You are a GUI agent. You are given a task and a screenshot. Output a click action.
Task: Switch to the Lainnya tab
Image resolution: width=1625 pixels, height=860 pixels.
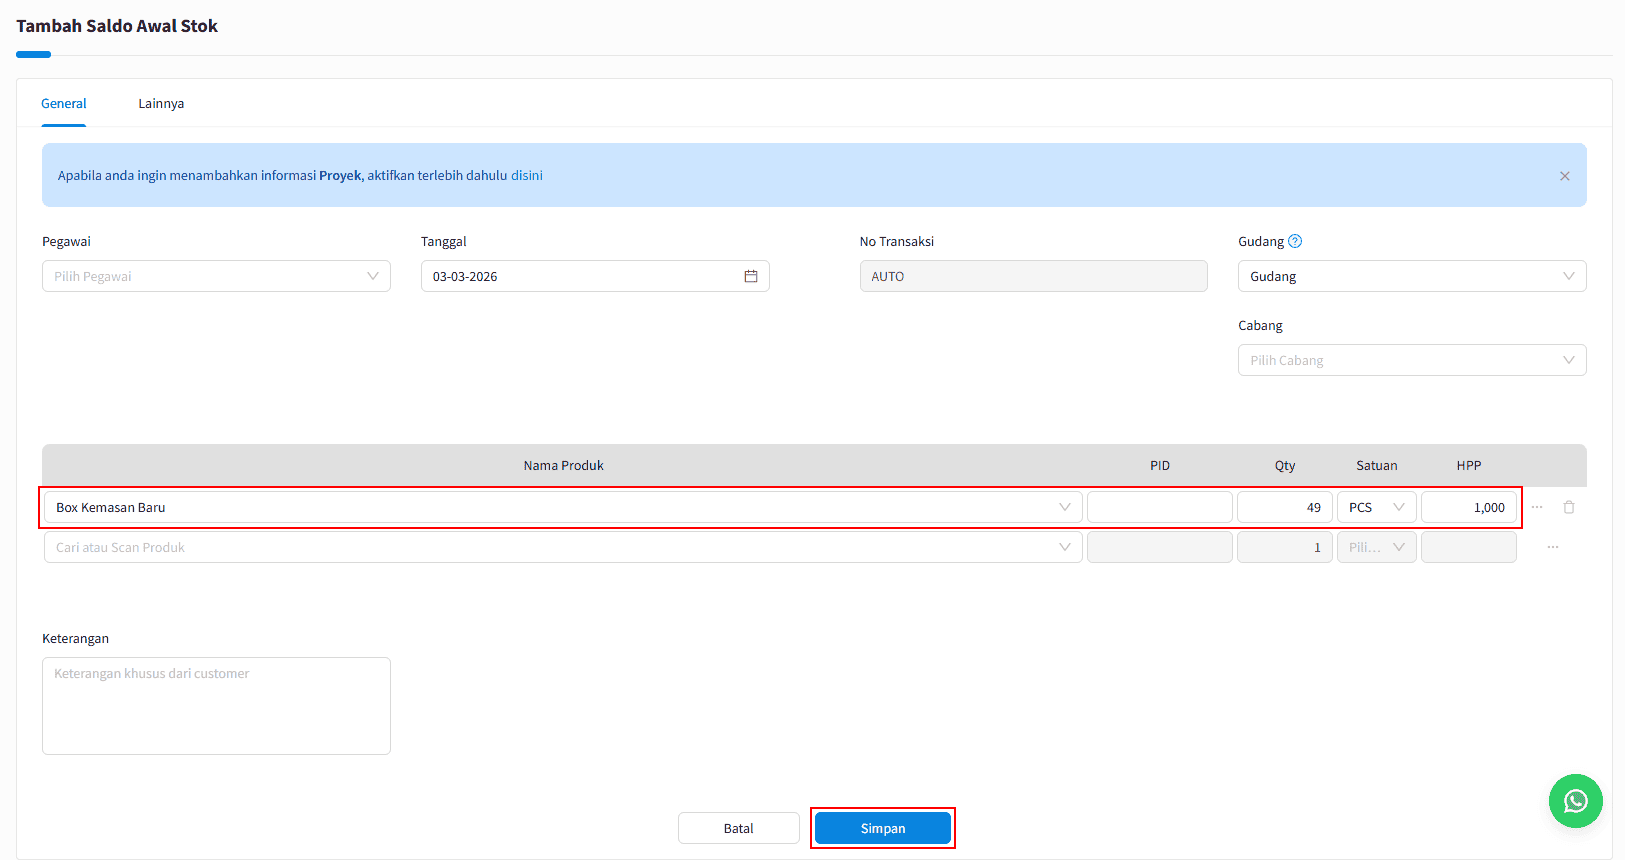(x=161, y=104)
